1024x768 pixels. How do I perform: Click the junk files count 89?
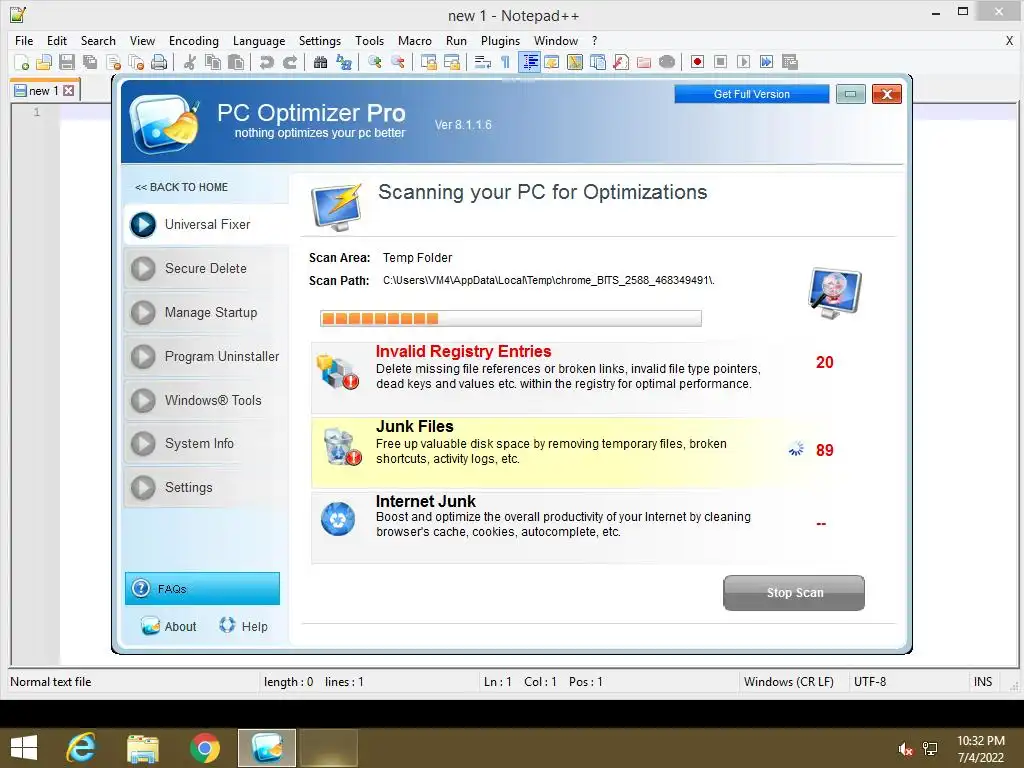824,450
